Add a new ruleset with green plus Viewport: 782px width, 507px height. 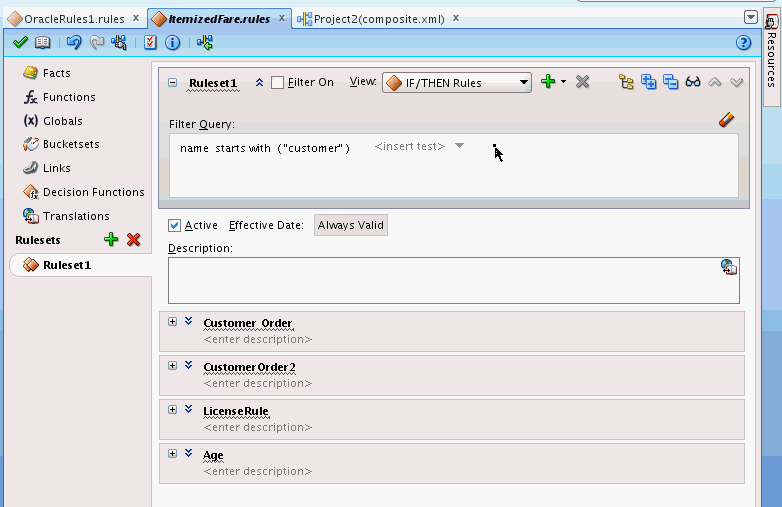111,240
